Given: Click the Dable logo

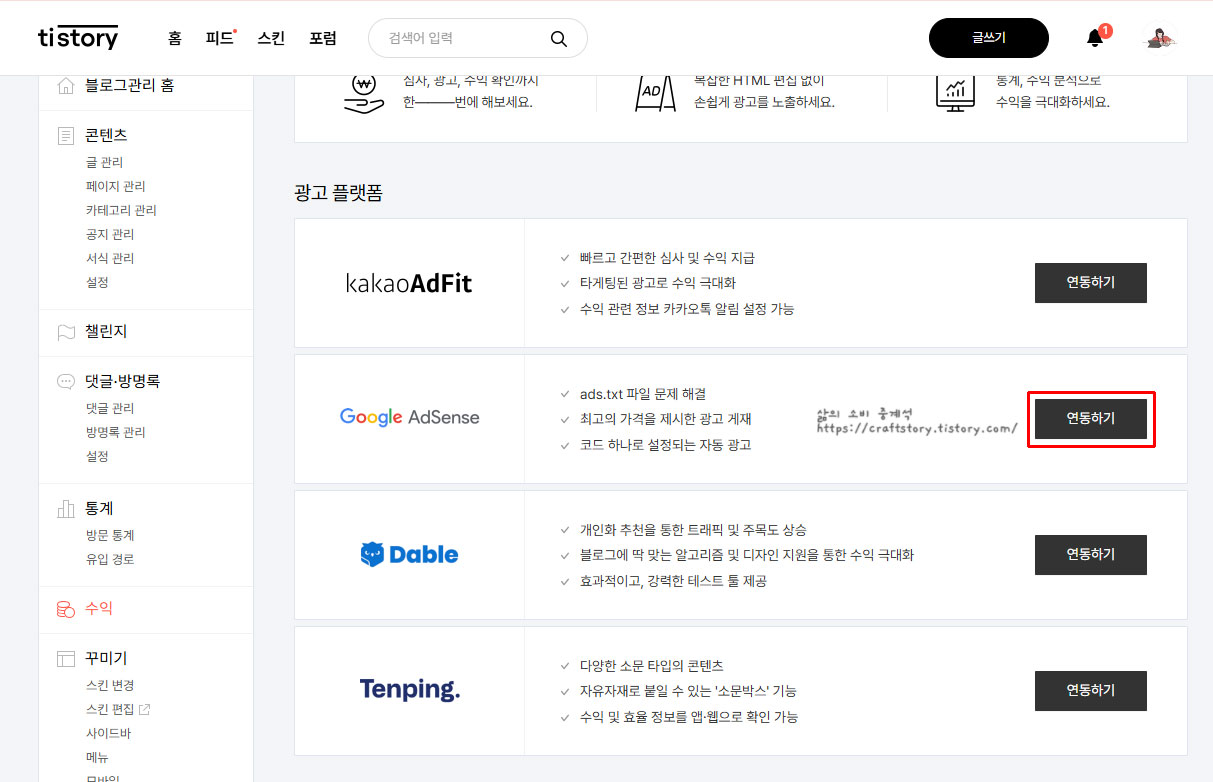Looking at the screenshot, I should tap(409, 554).
